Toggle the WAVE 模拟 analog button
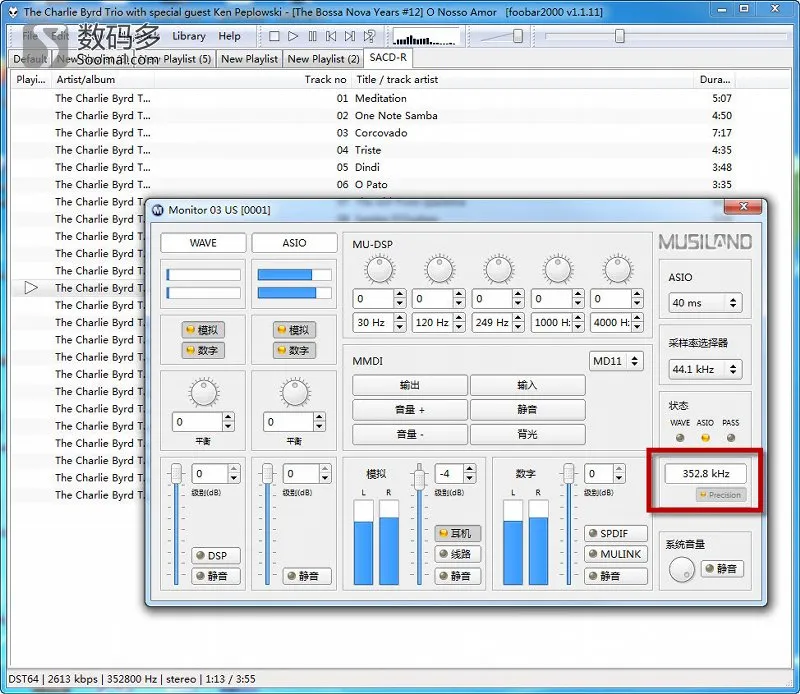Image resolution: width=800 pixels, height=694 pixels. [x=202, y=330]
